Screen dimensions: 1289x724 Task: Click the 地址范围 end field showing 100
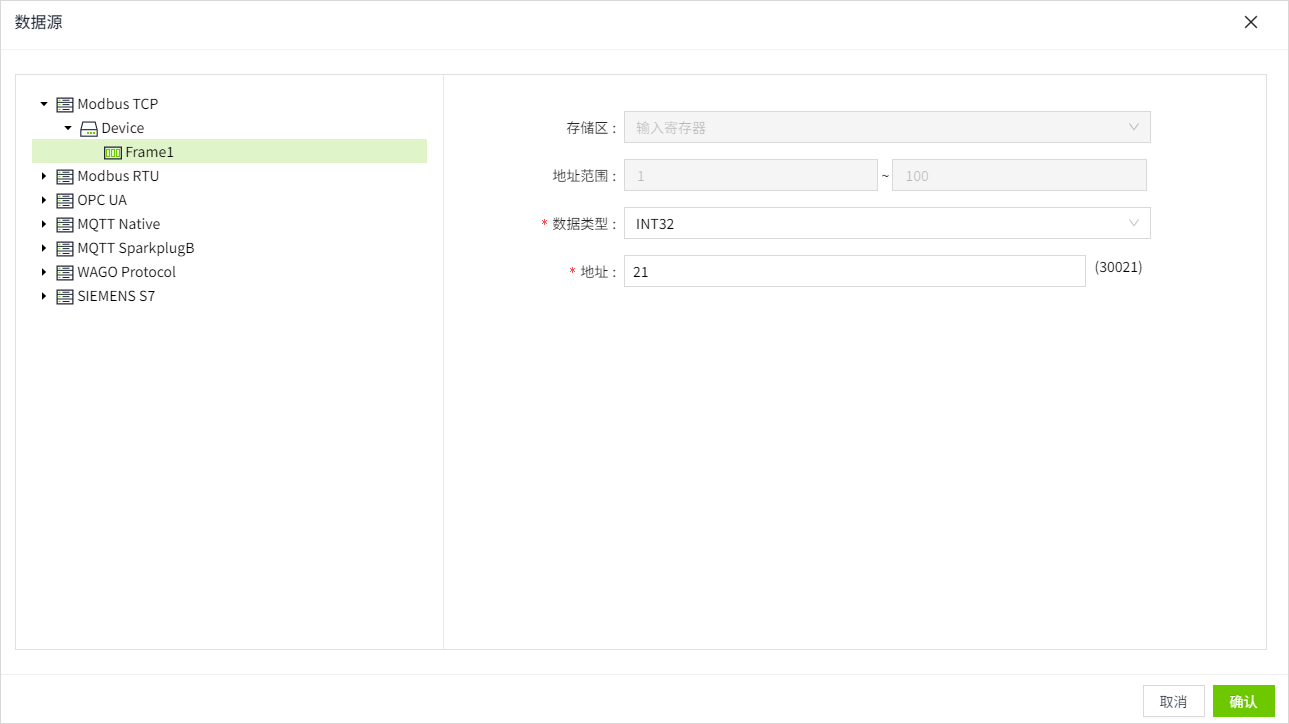point(1019,175)
